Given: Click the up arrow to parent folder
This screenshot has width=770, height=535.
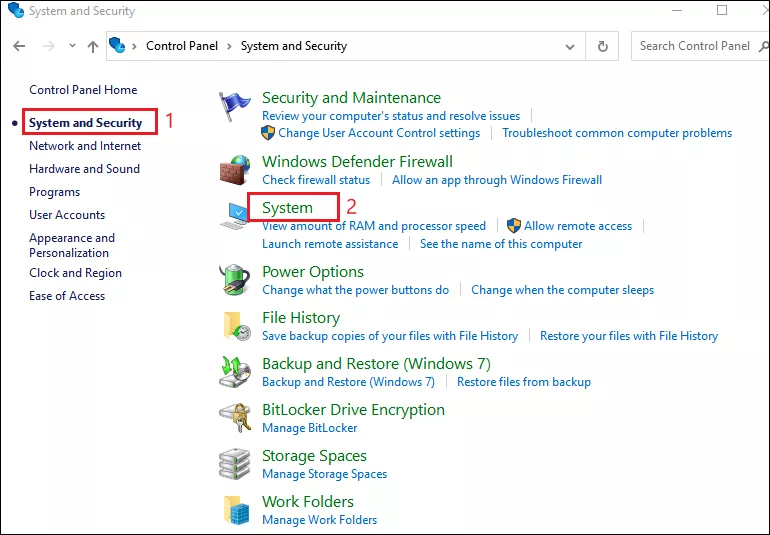Looking at the screenshot, I should pos(93,46).
